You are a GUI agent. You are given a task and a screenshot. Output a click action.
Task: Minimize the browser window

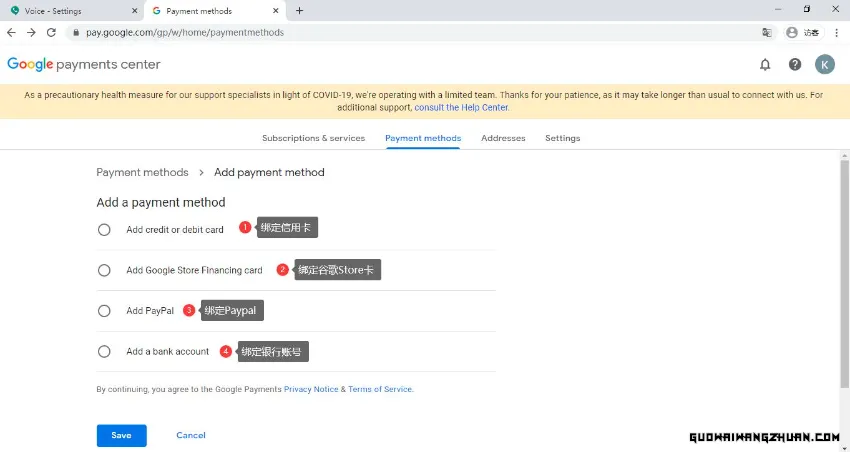[x=778, y=9]
